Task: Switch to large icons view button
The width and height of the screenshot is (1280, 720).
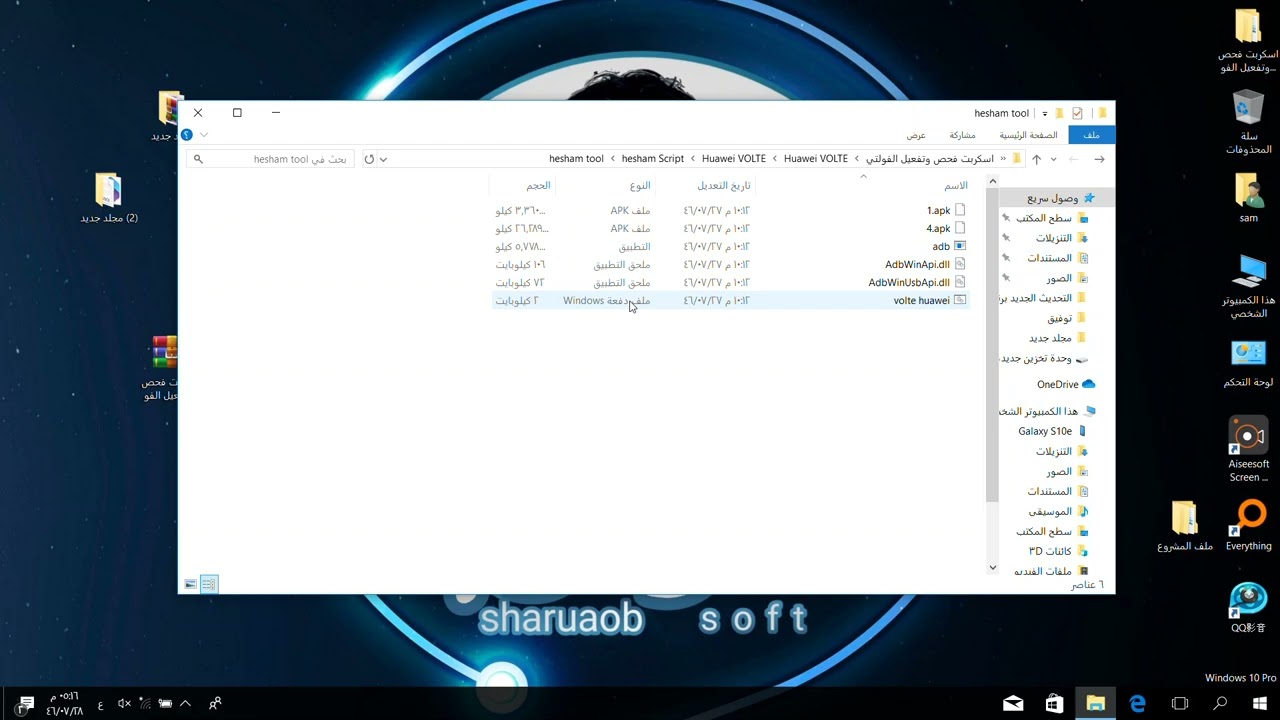Action: pyautogui.click(x=190, y=584)
